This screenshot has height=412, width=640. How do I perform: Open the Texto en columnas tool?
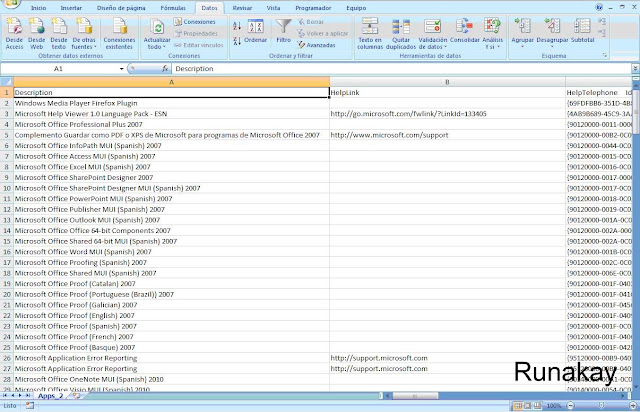(370, 33)
